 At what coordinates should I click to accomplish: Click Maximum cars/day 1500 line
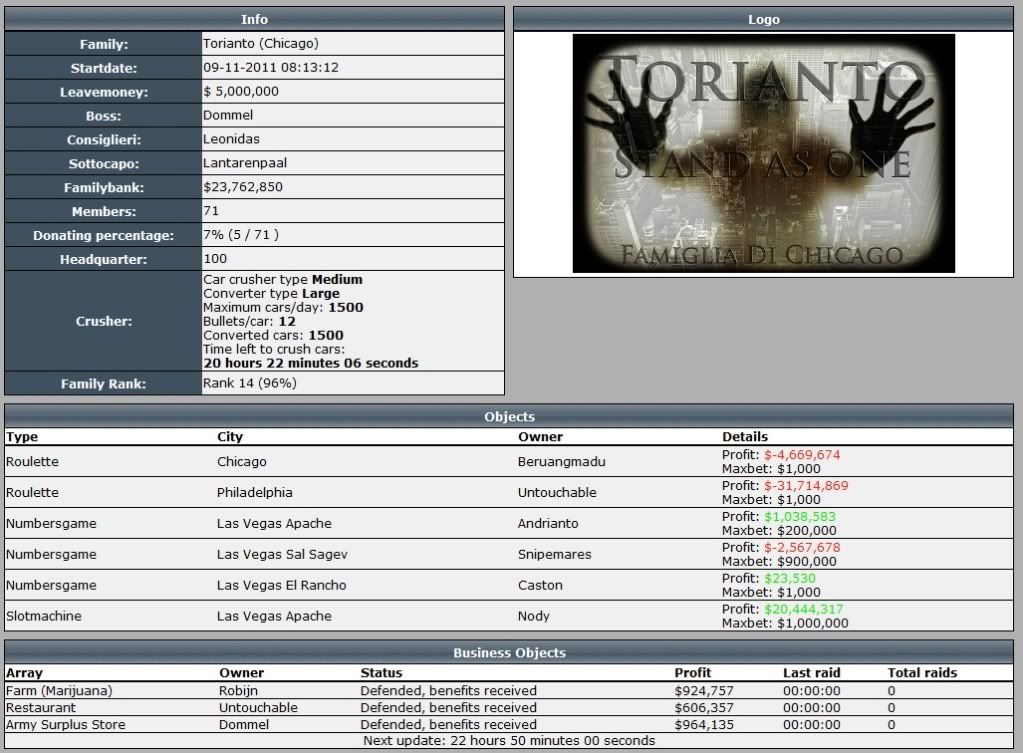tap(283, 307)
